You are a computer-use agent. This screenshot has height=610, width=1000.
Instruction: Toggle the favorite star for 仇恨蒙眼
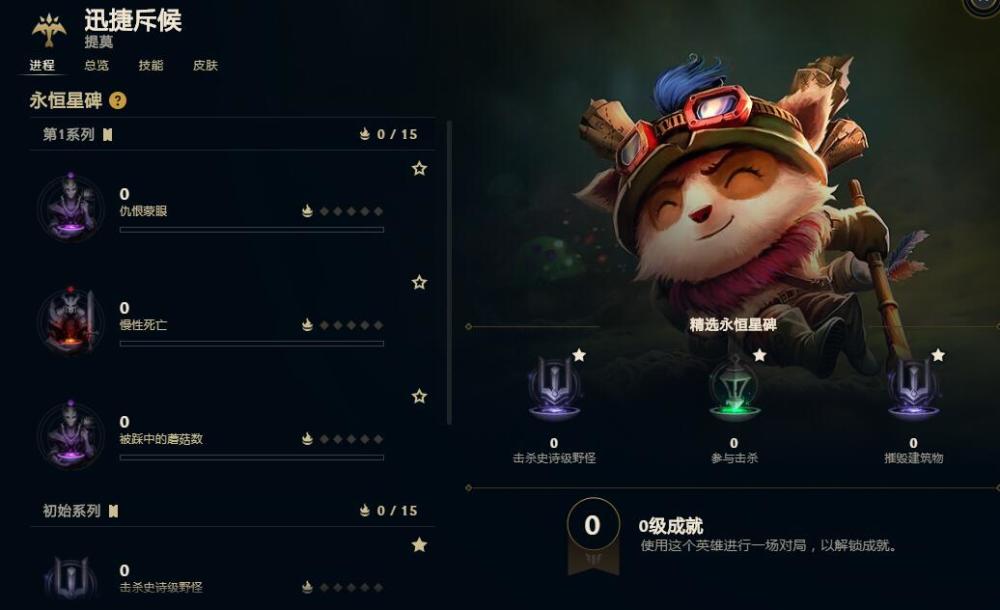click(419, 168)
